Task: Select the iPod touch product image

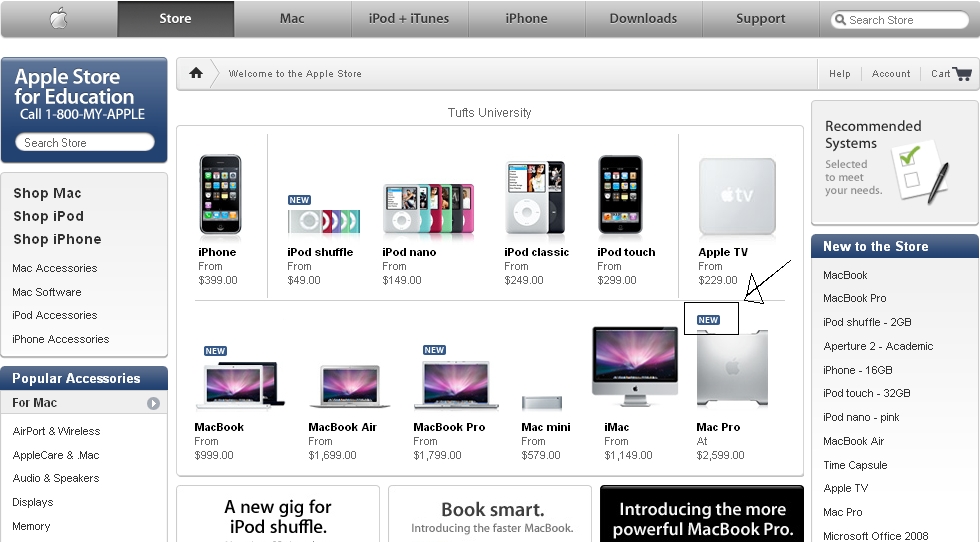Action: 620,194
